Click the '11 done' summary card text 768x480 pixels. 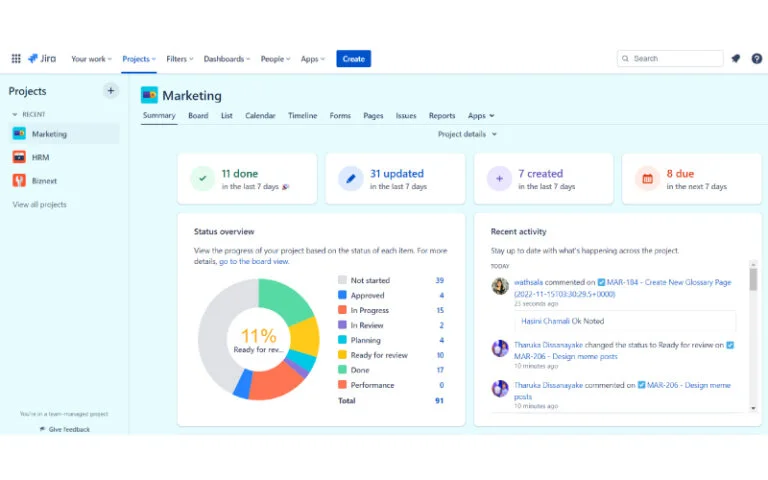240,174
